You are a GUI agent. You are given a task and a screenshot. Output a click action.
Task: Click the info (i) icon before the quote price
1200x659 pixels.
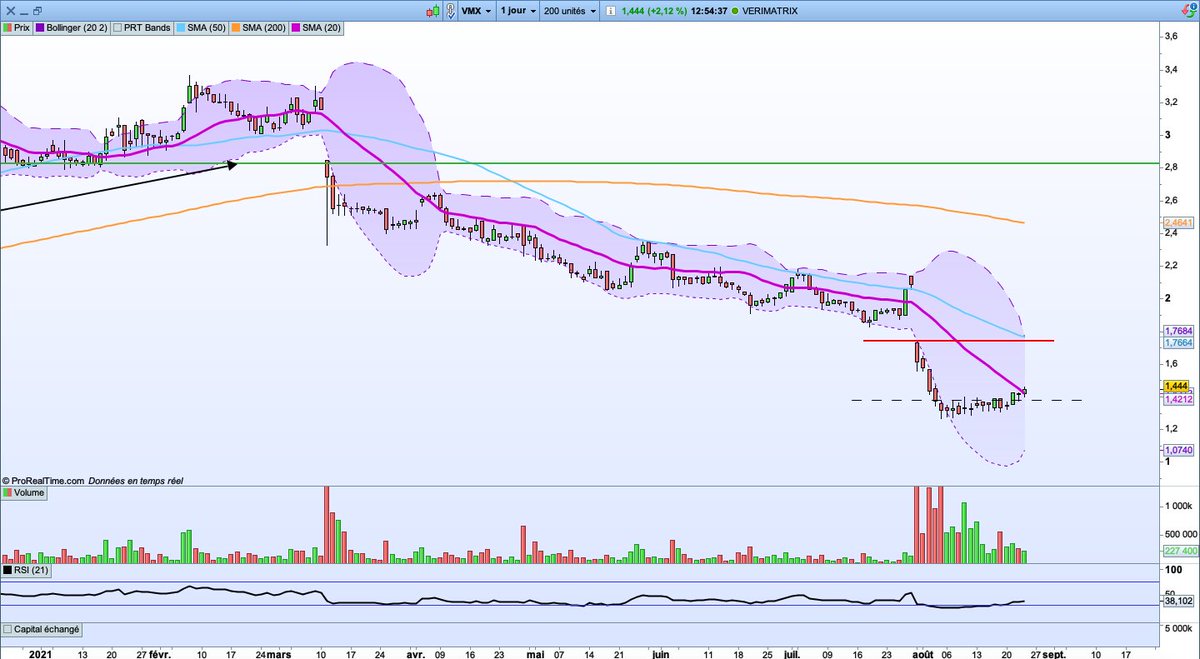tap(610, 10)
